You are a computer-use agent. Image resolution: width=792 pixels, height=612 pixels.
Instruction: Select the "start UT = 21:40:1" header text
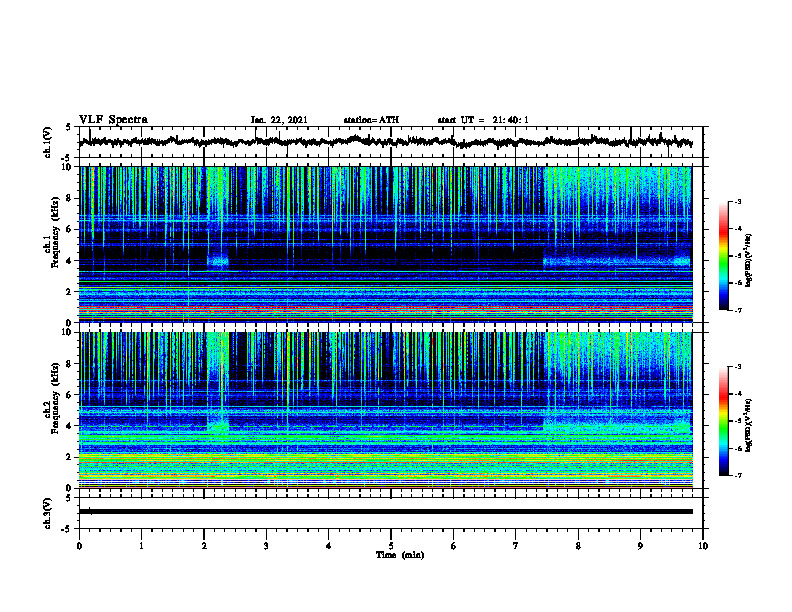tap(483, 120)
